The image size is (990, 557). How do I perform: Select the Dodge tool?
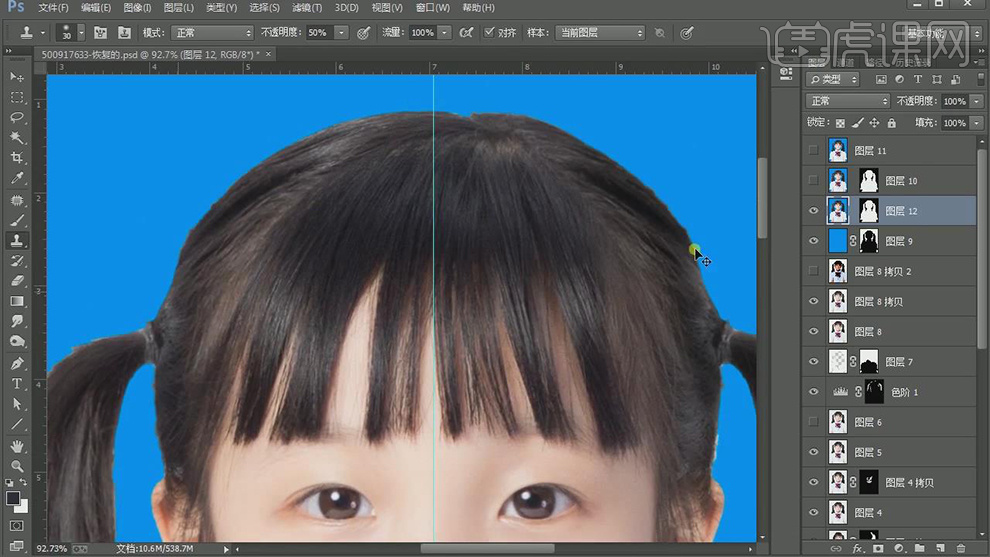[17, 342]
